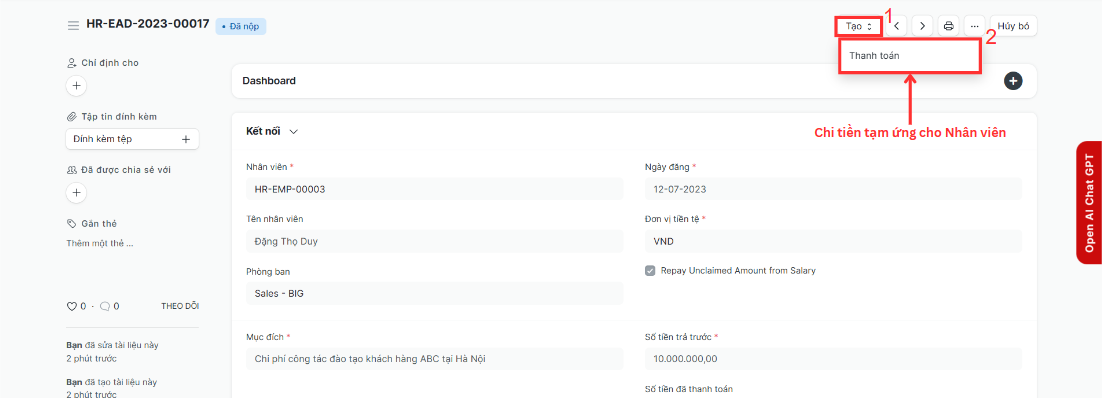This screenshot has width=1102, height=398.
Task: Go to previous document arrow
Action: click(x=896, y=26)
